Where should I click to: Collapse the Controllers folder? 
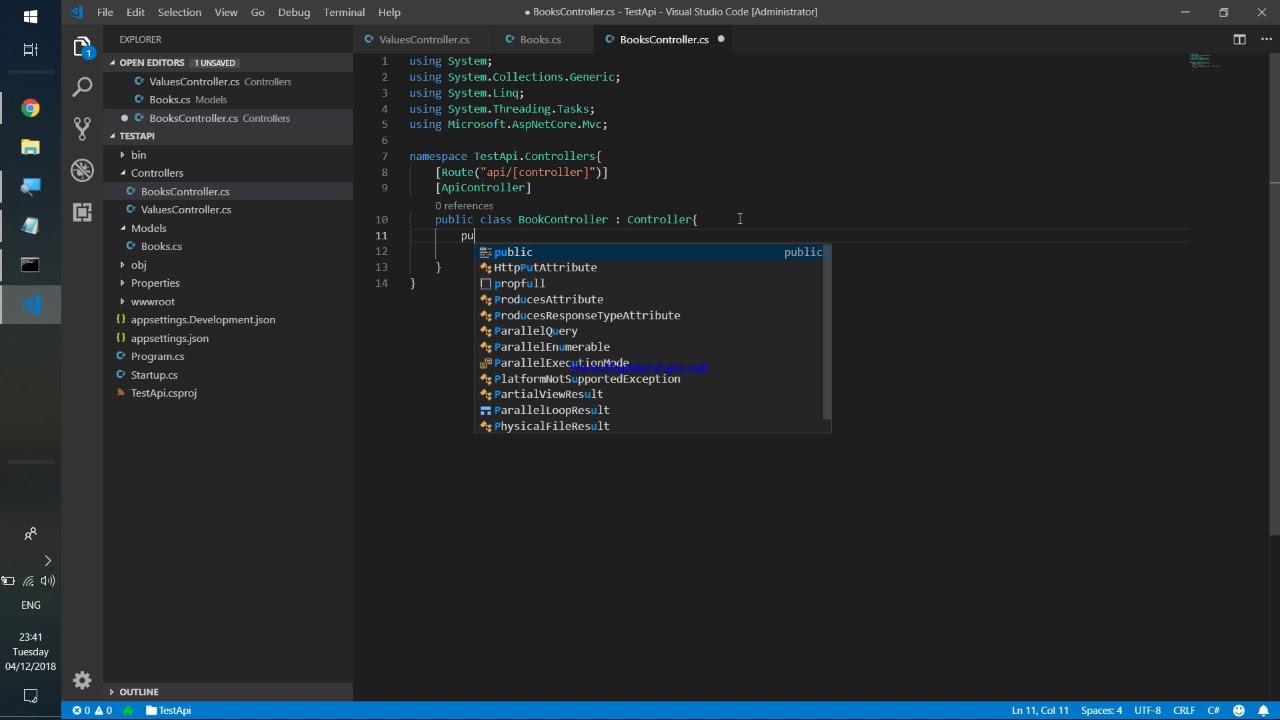click(x=156, y=173)
